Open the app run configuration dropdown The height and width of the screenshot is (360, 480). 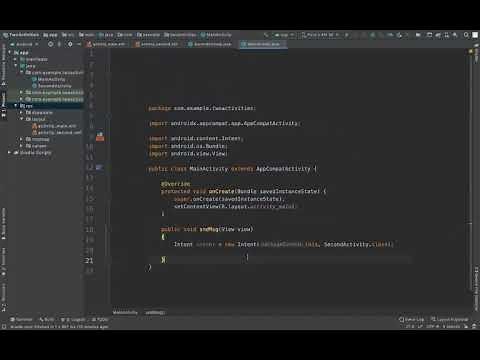coord(283,35)
